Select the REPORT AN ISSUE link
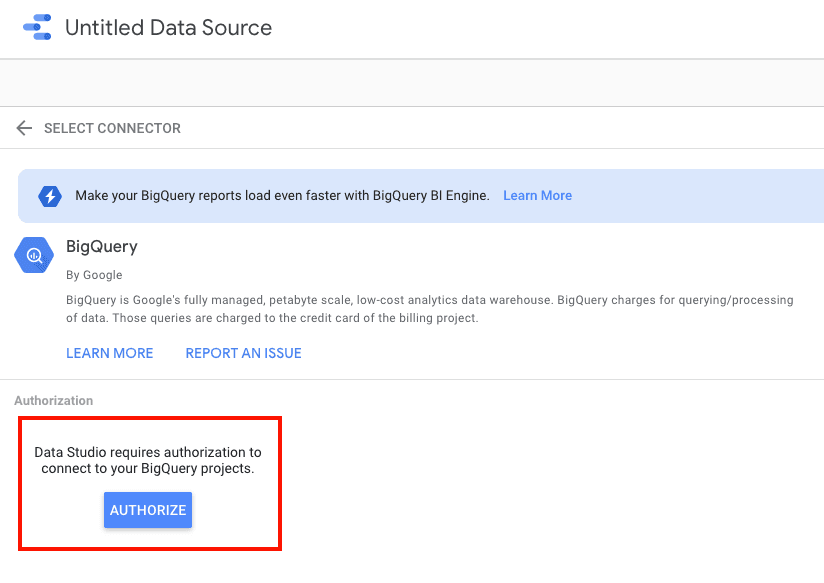The width and height of the screenshot is (824, 583). (243, 353)
